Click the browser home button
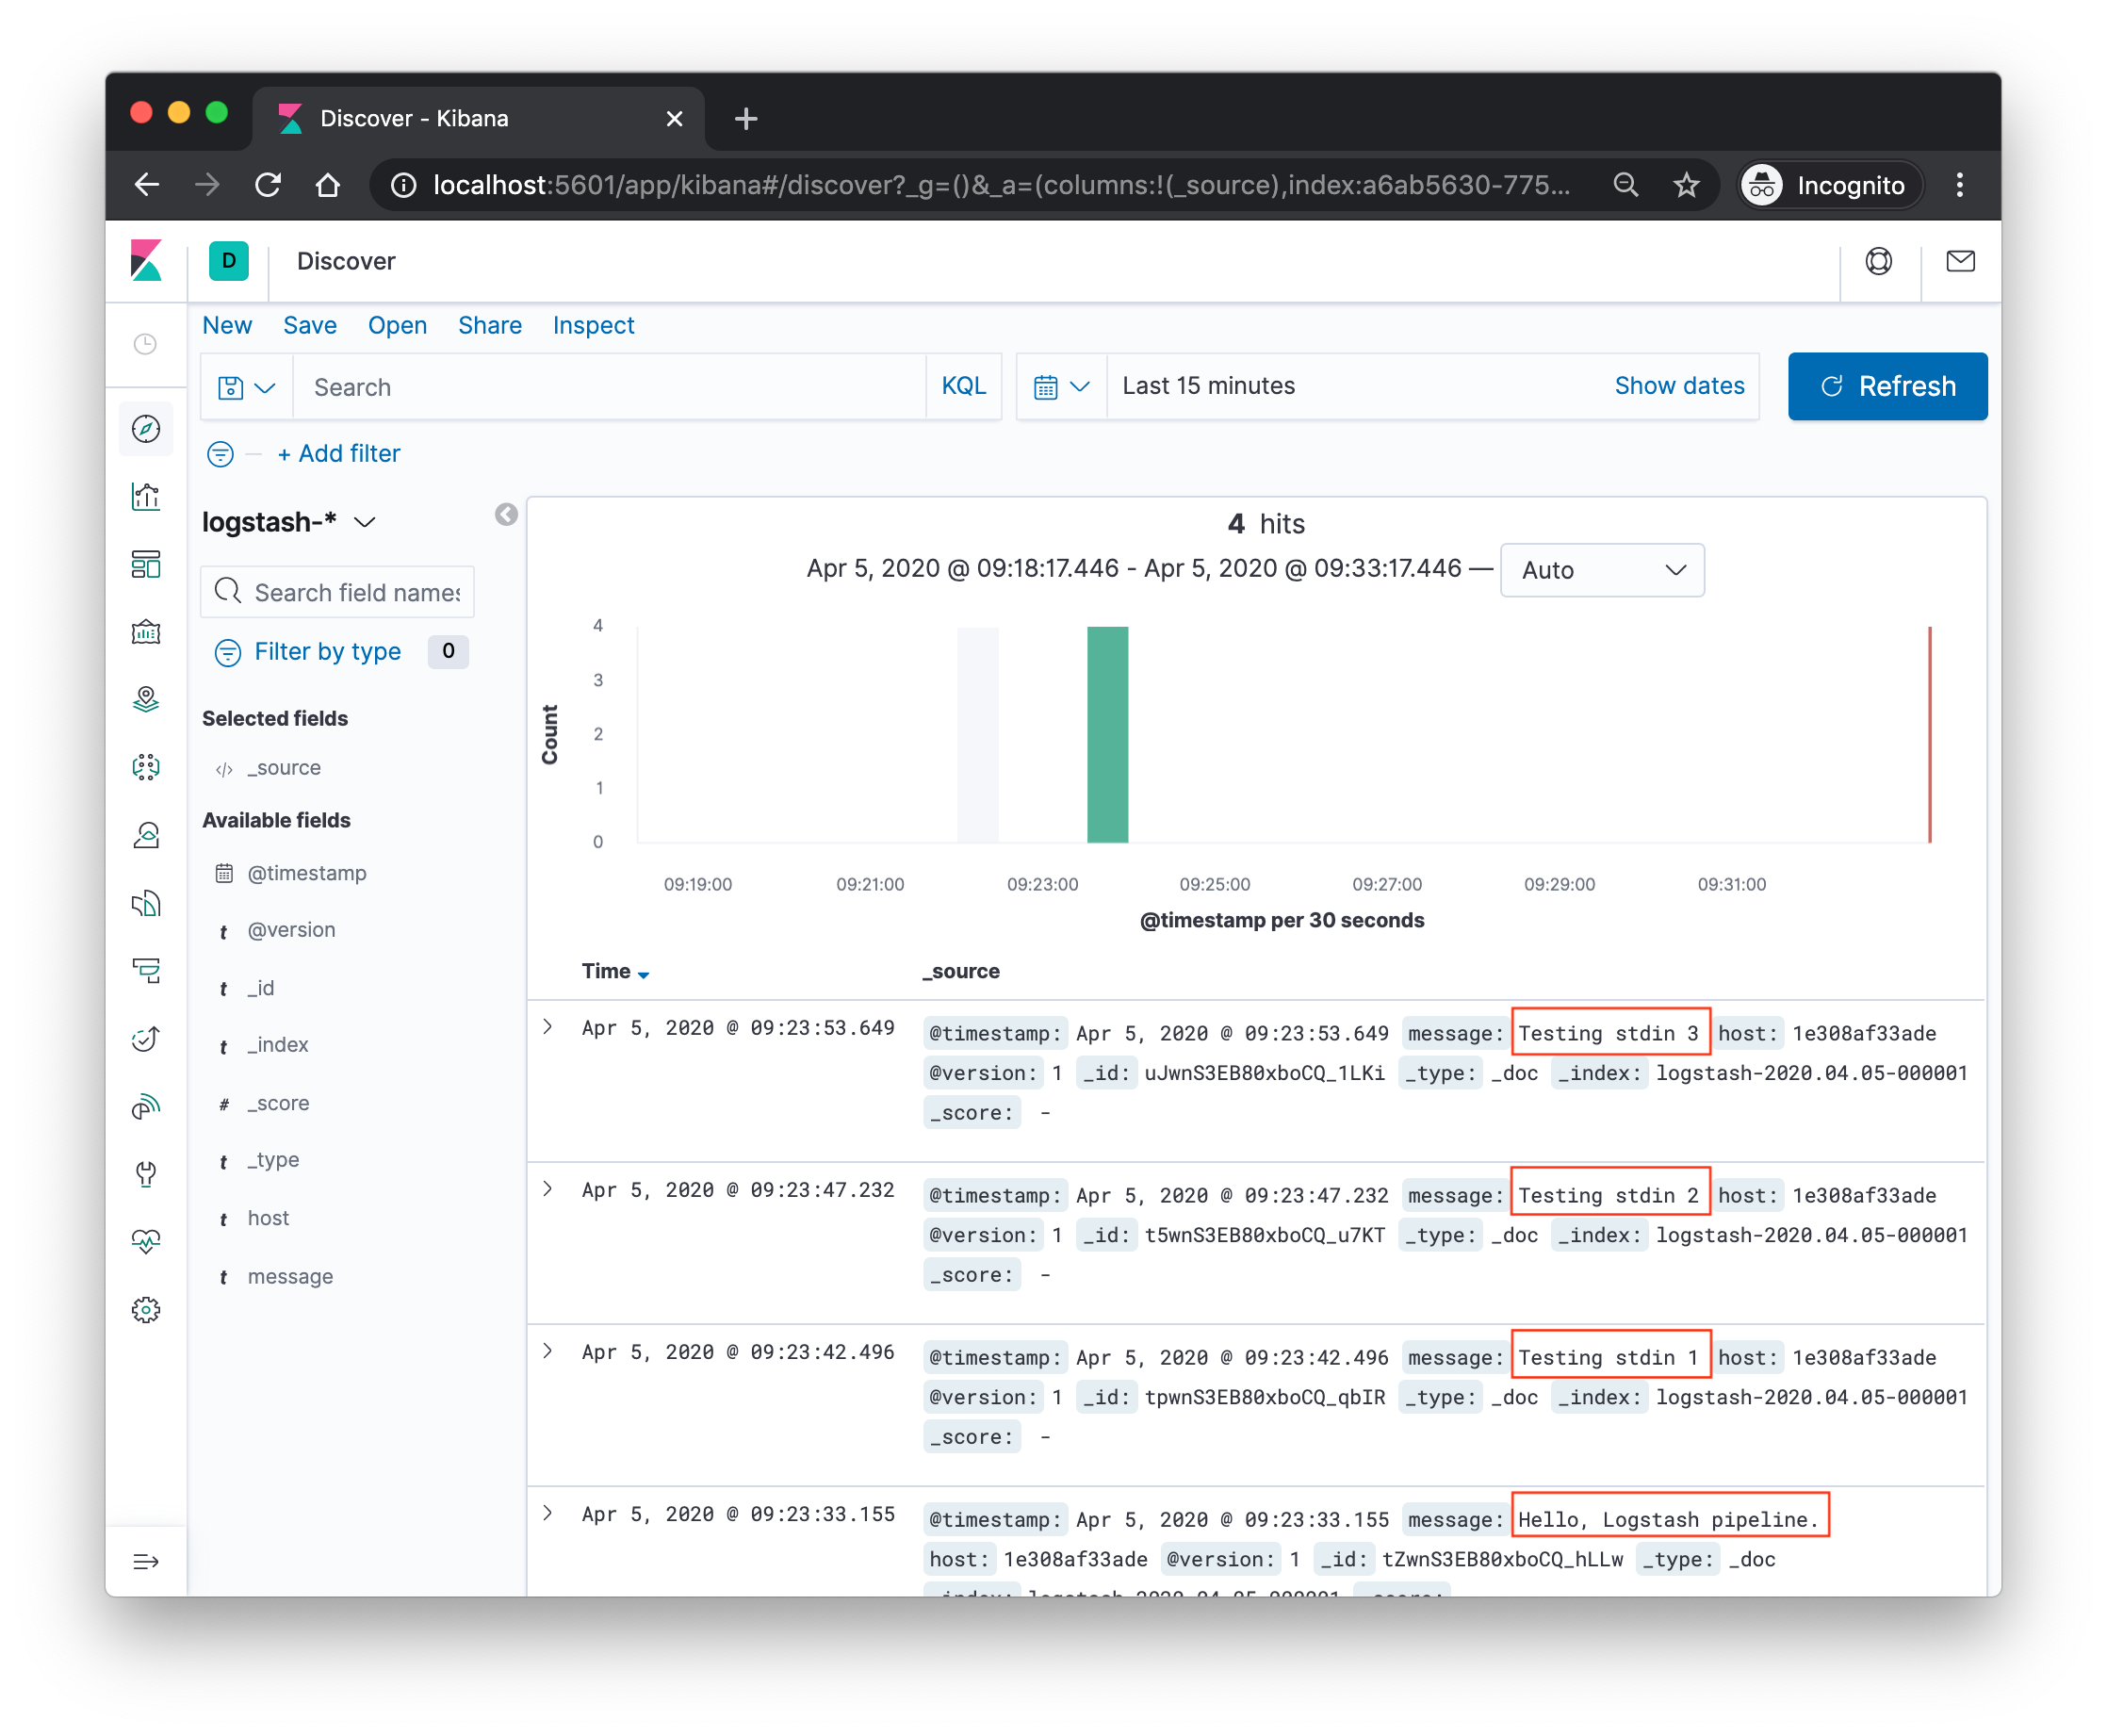2107x1736 pixels. 327,185
